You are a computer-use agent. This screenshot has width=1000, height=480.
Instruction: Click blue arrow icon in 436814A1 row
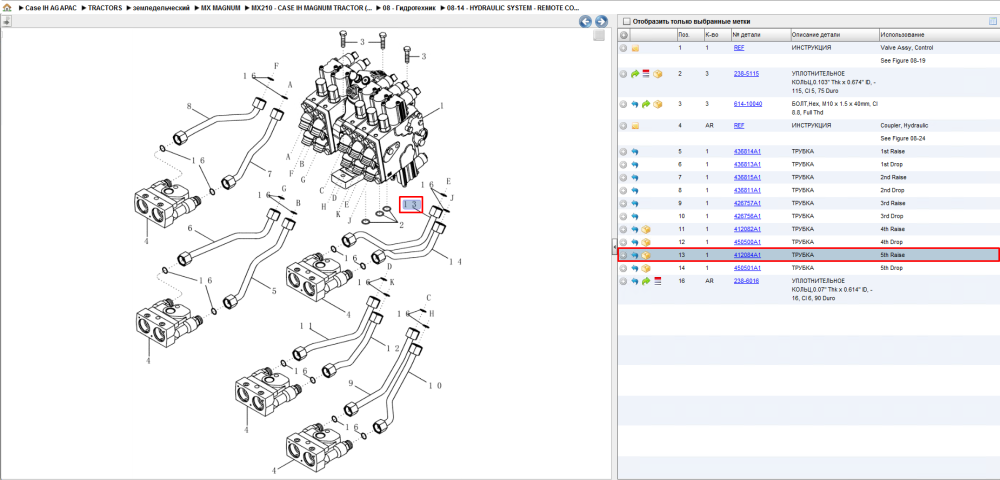(635, 152)
